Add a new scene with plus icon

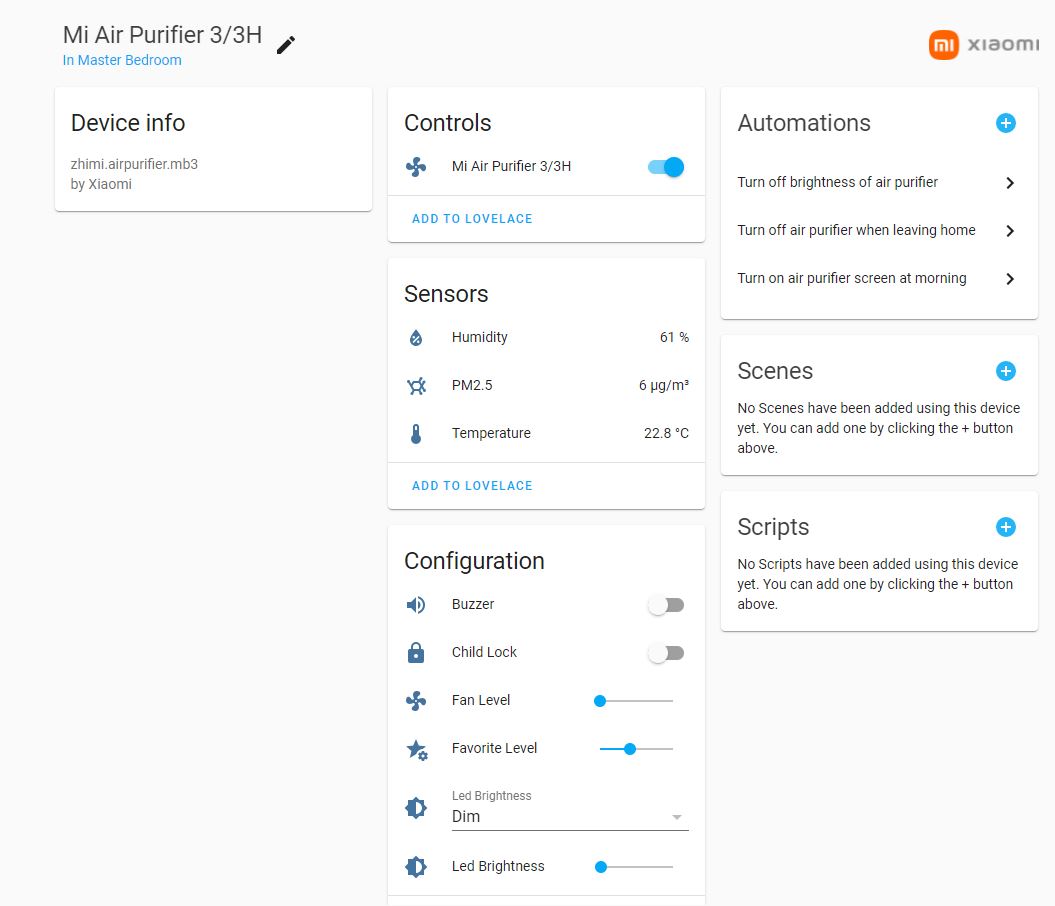[1006, 371]
